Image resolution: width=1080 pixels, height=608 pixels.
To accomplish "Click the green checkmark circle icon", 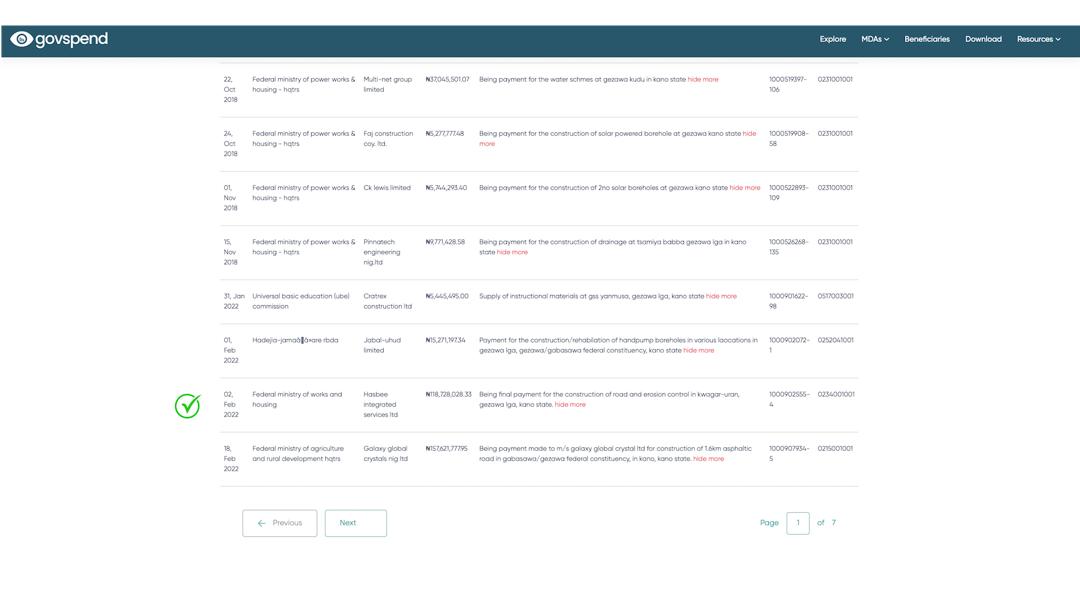I will 188,405.
